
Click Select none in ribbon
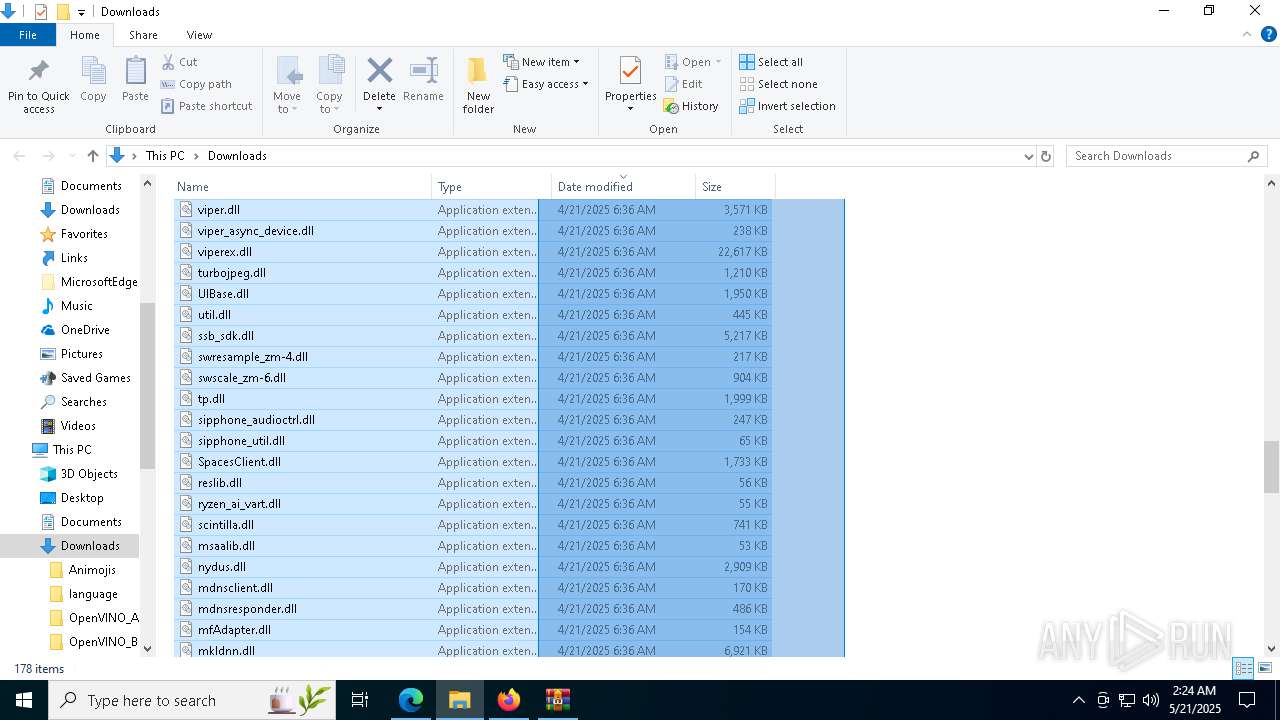(x=778, y=84)
